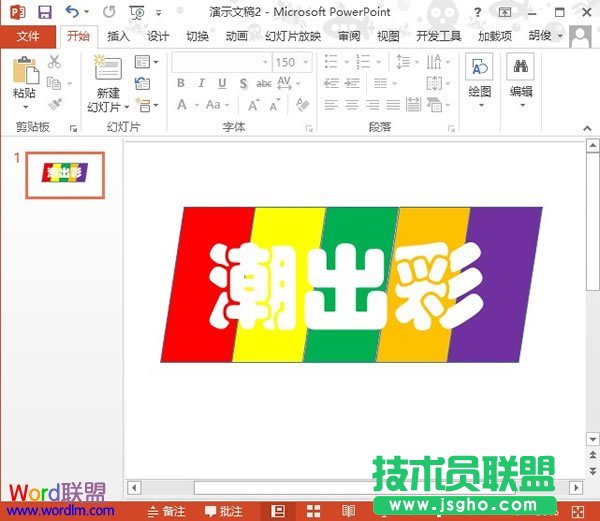Reset the slide layout

(x=142, y=83)
